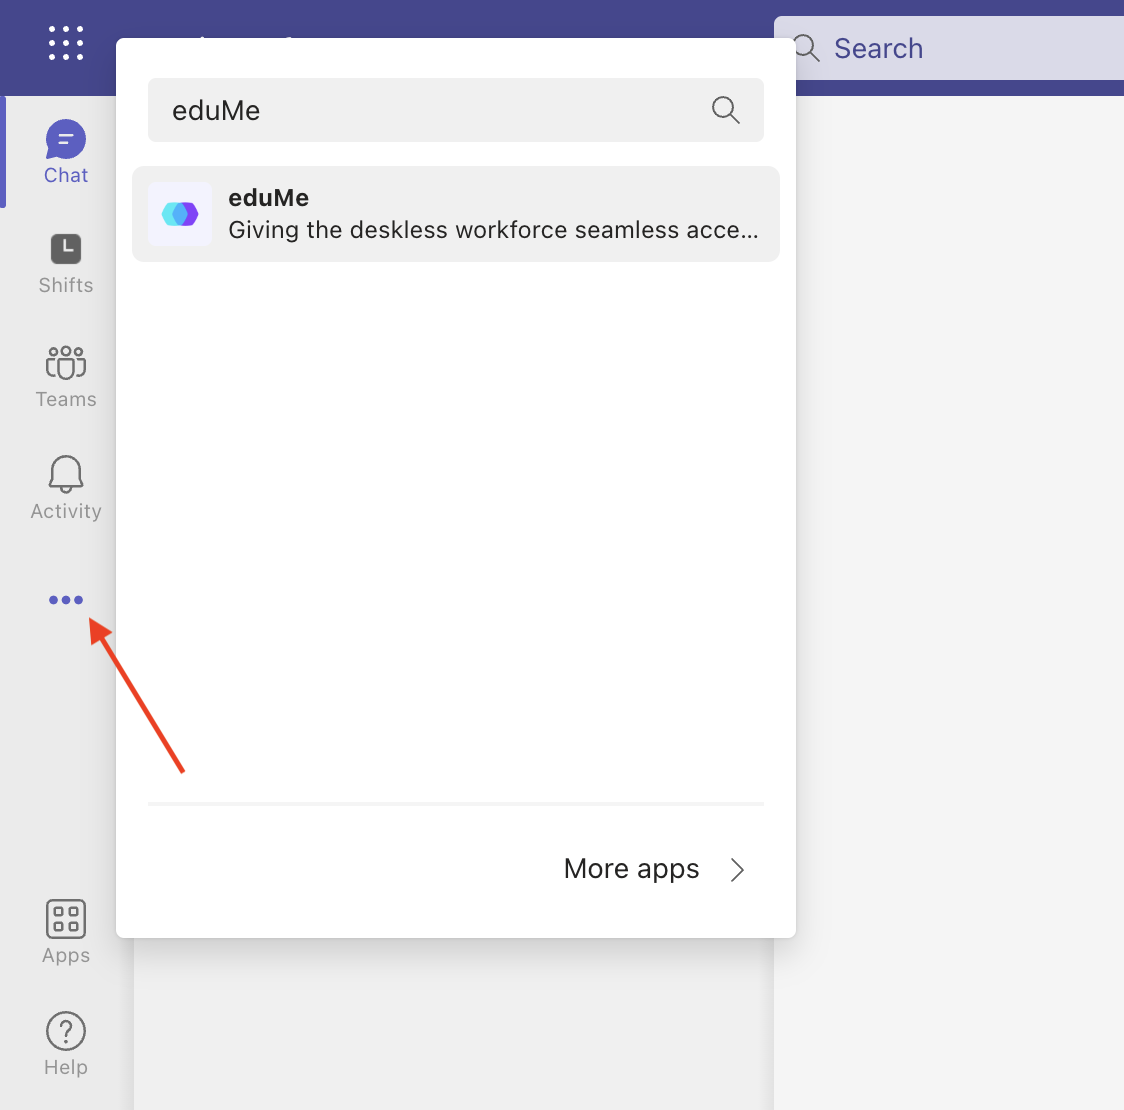Viewport: 1124px width, 1110px height.
Task: Click the Microsoft 365 app launcher waffle
Action: [x=65, y=42]
